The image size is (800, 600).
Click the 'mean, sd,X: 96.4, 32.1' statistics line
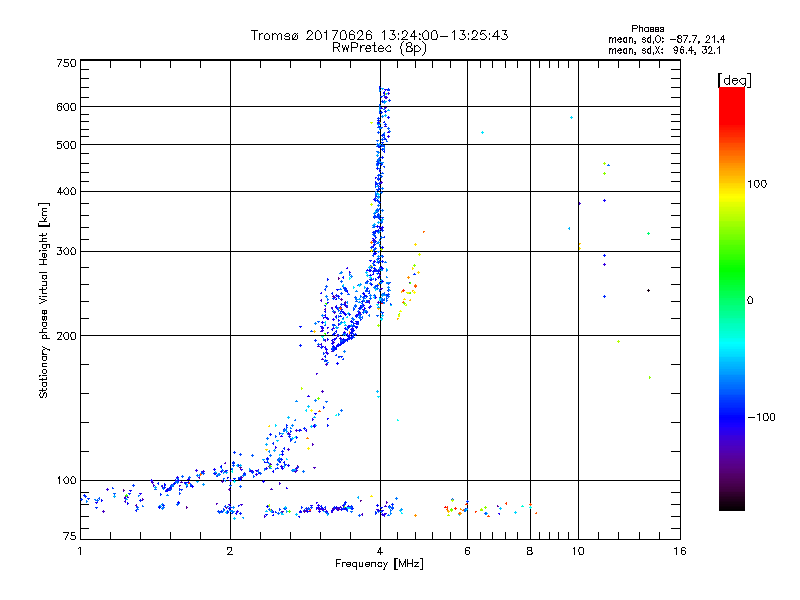(664, 50)
